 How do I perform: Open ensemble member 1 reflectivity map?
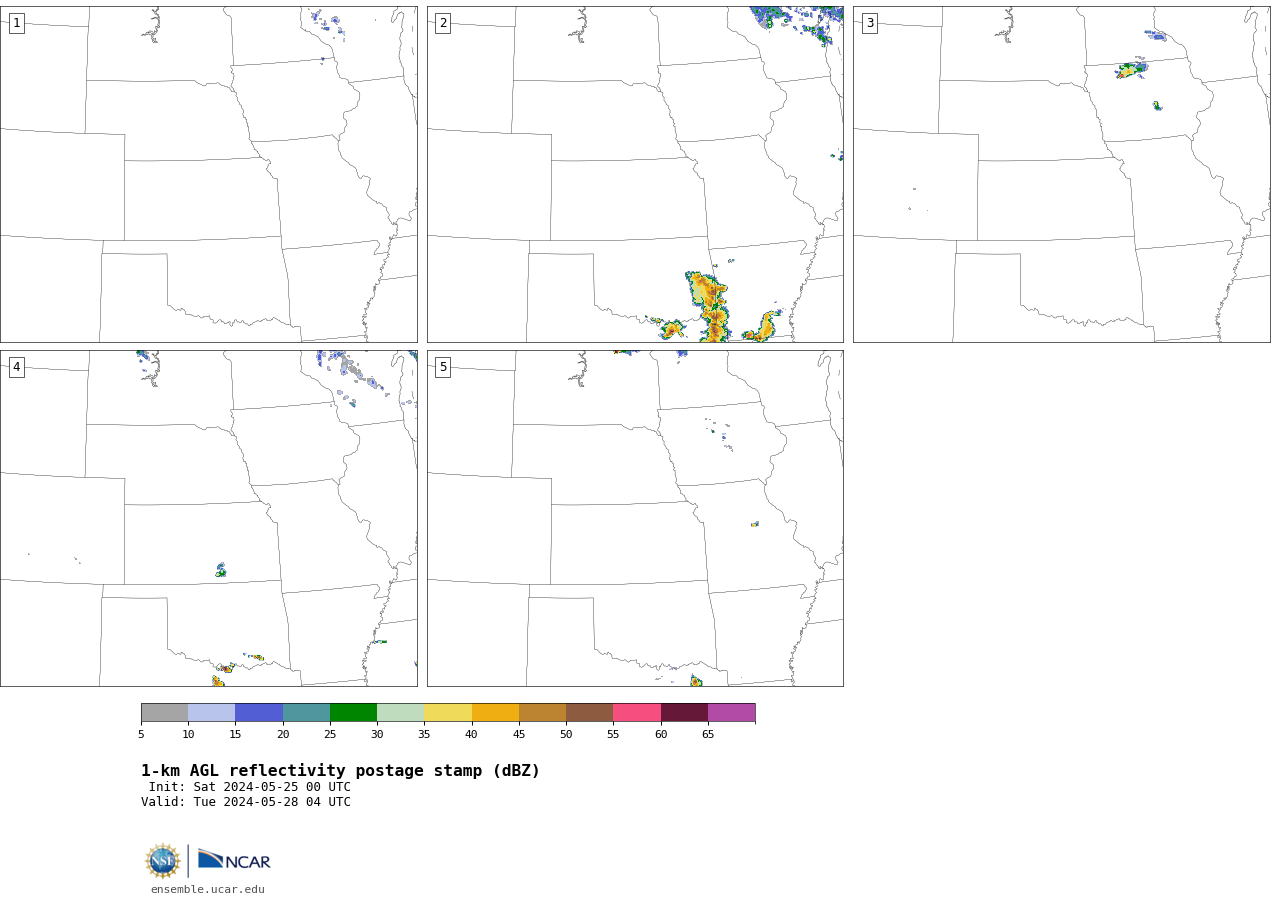click(x=208, y=174)
